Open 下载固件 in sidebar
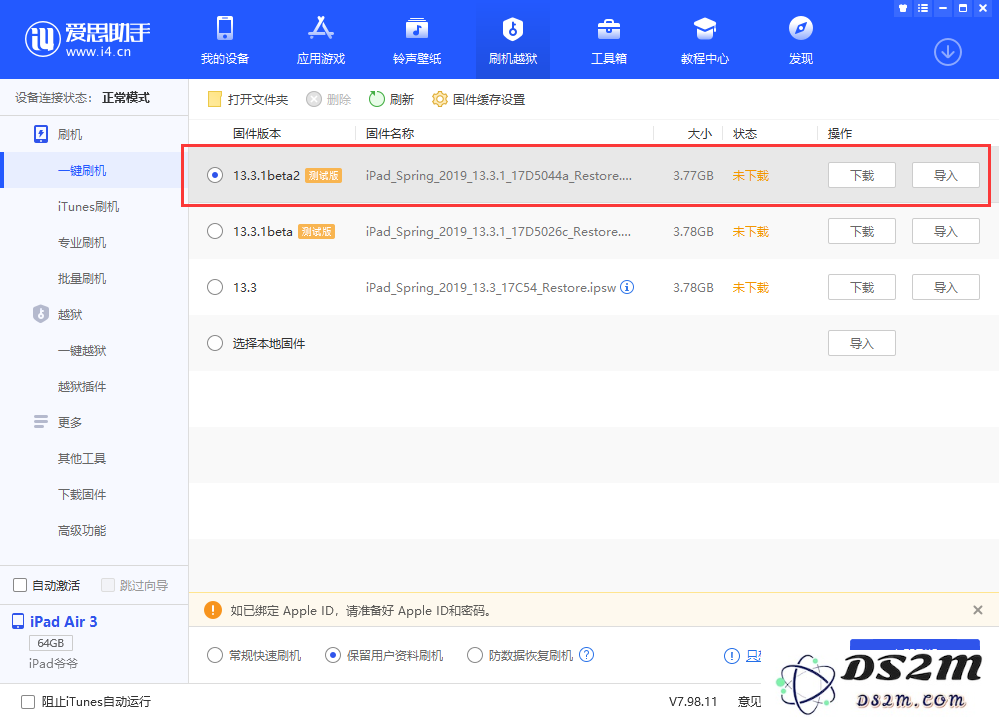 82,494
